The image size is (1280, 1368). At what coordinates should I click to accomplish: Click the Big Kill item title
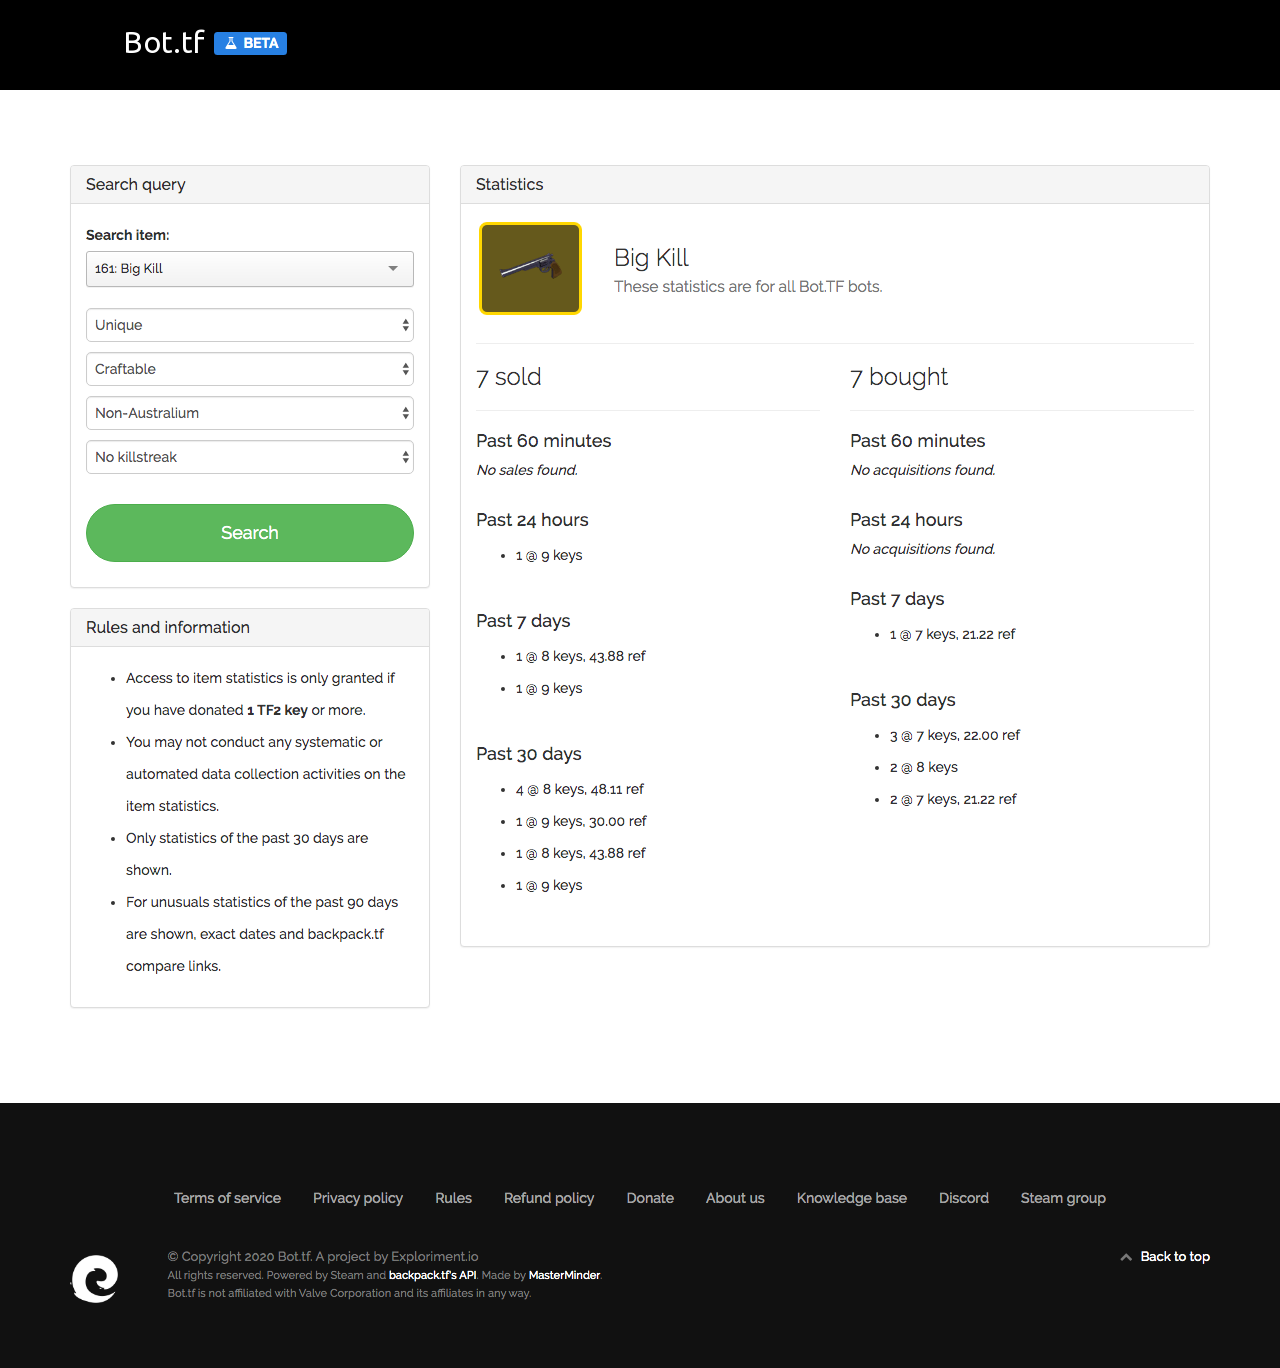pyautogui.click(x=651, y=258)
